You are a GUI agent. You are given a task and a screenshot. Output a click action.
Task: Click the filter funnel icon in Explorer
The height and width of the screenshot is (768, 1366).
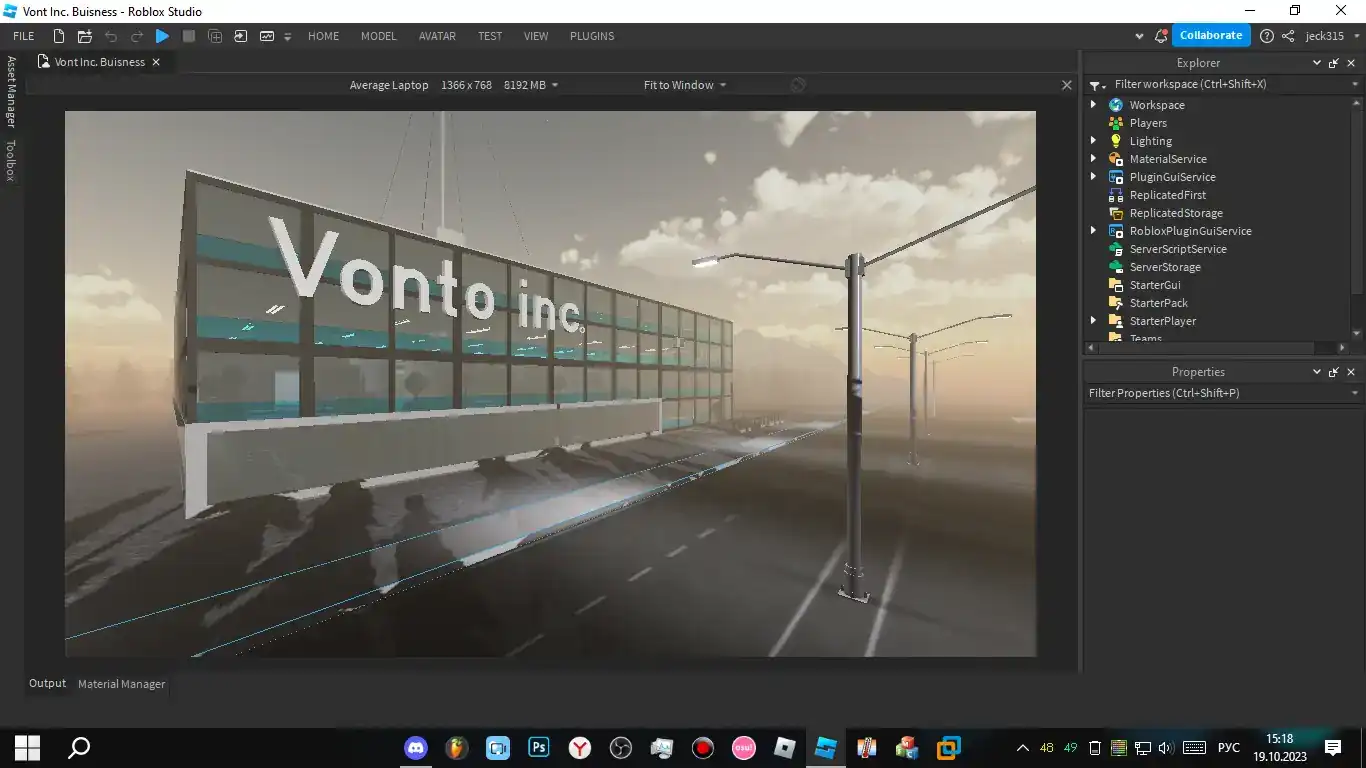pos(1096,85)
